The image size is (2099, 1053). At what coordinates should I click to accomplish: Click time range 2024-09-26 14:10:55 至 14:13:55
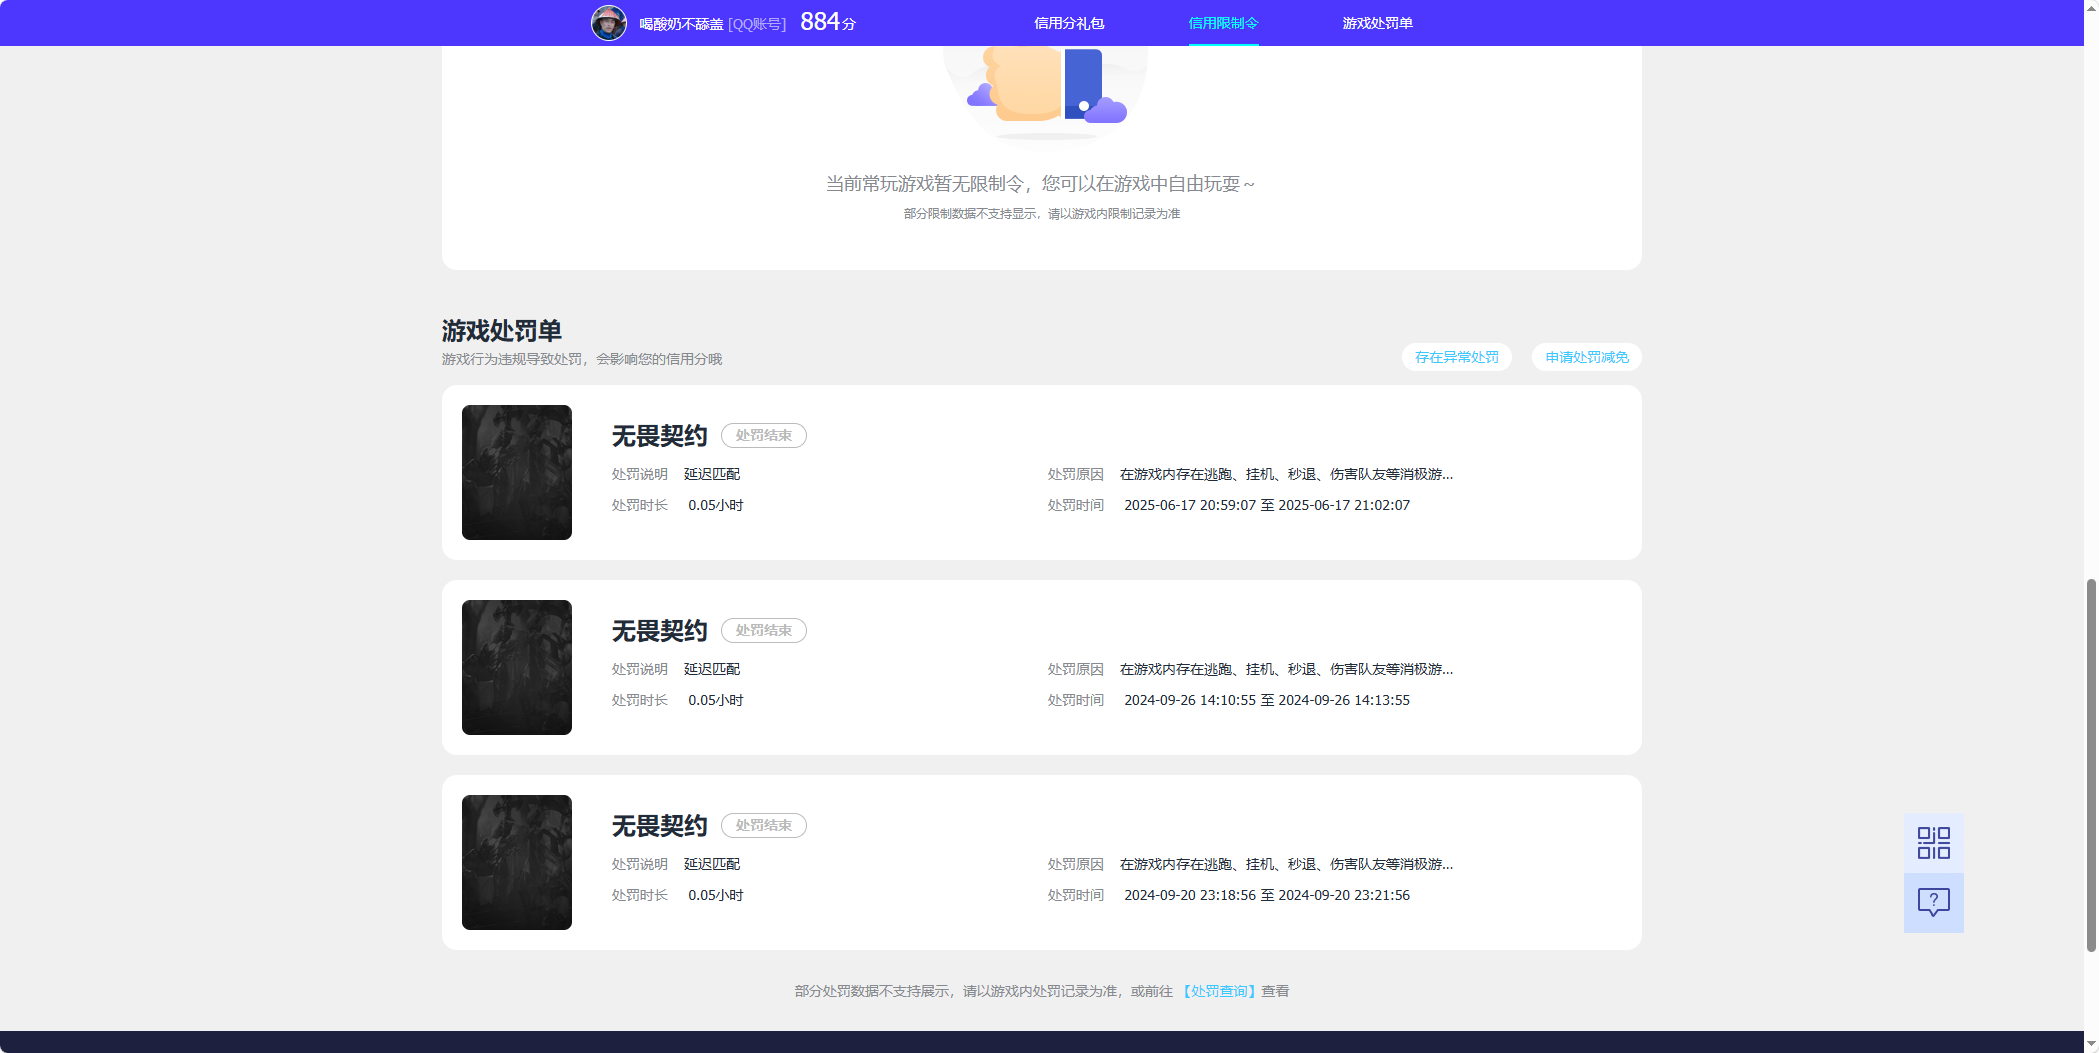coord(1267,700)
